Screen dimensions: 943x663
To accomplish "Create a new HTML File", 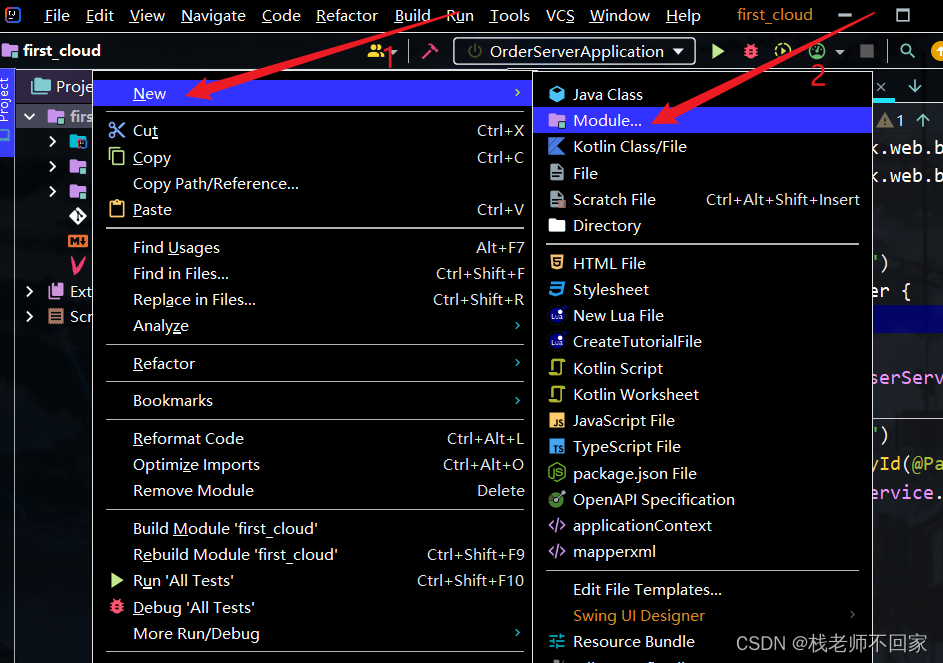I will [x=702, y=263].
